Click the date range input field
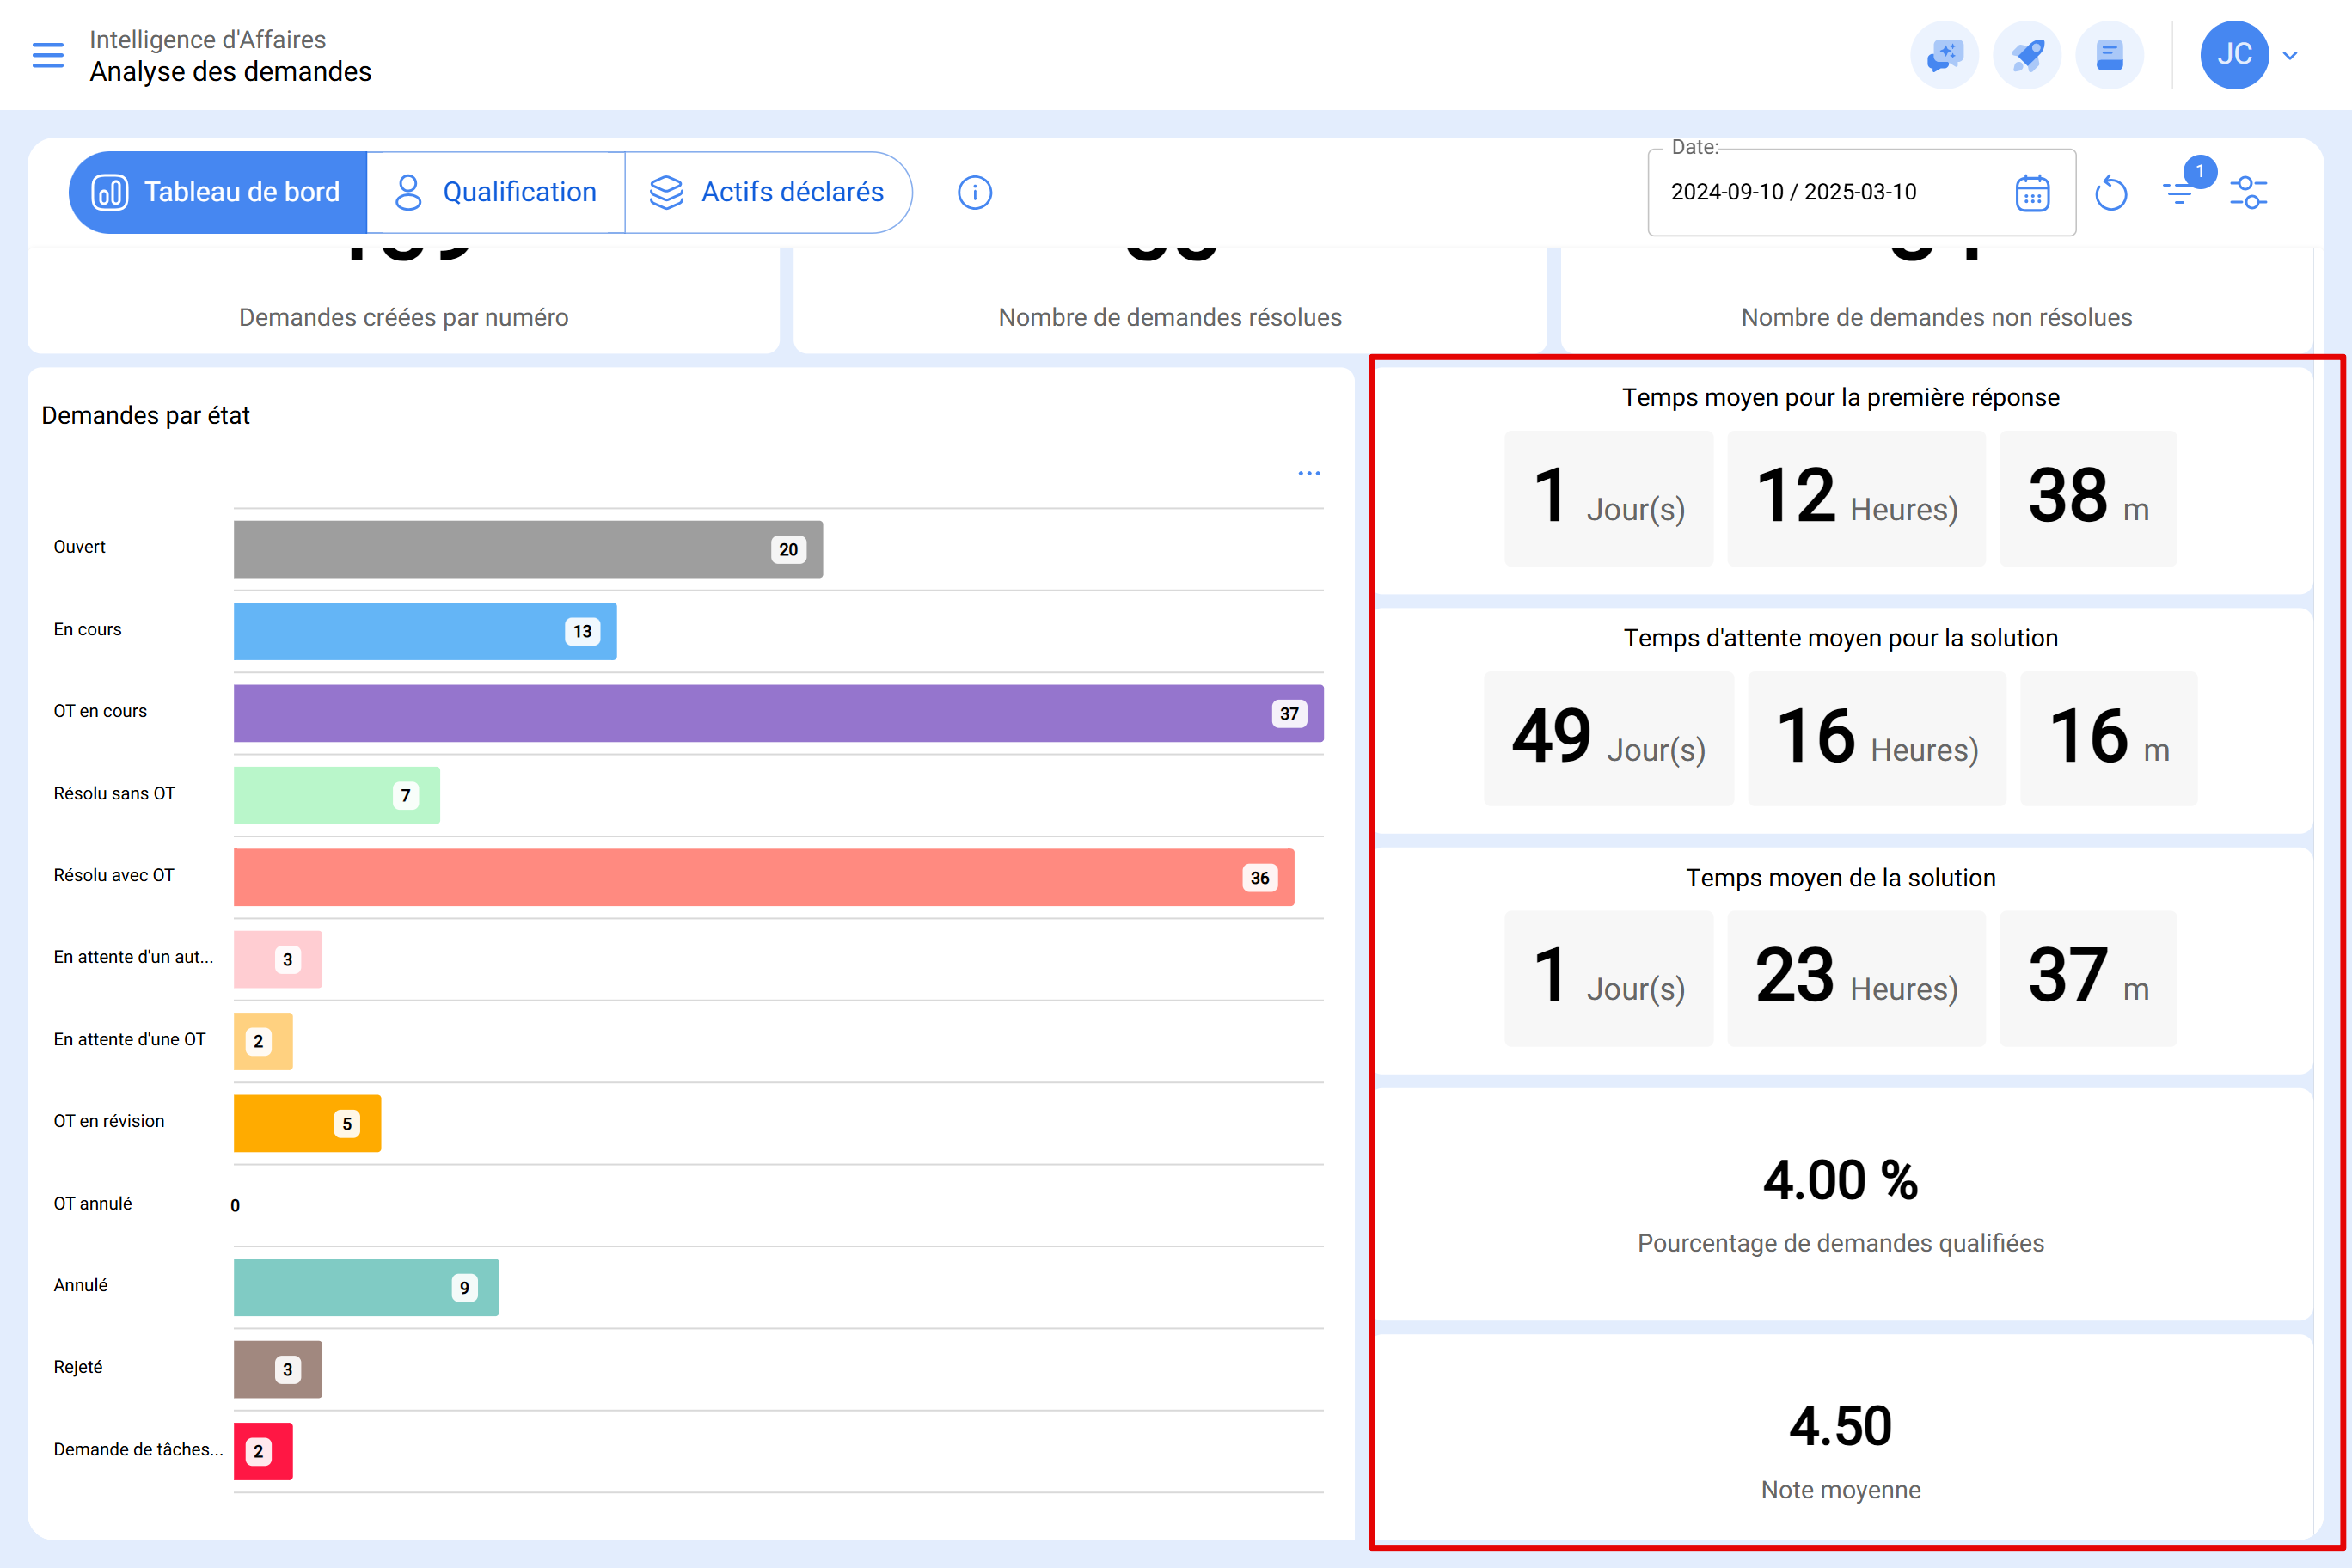This screenshot has height=1568, width=2352. point(1861,192)
